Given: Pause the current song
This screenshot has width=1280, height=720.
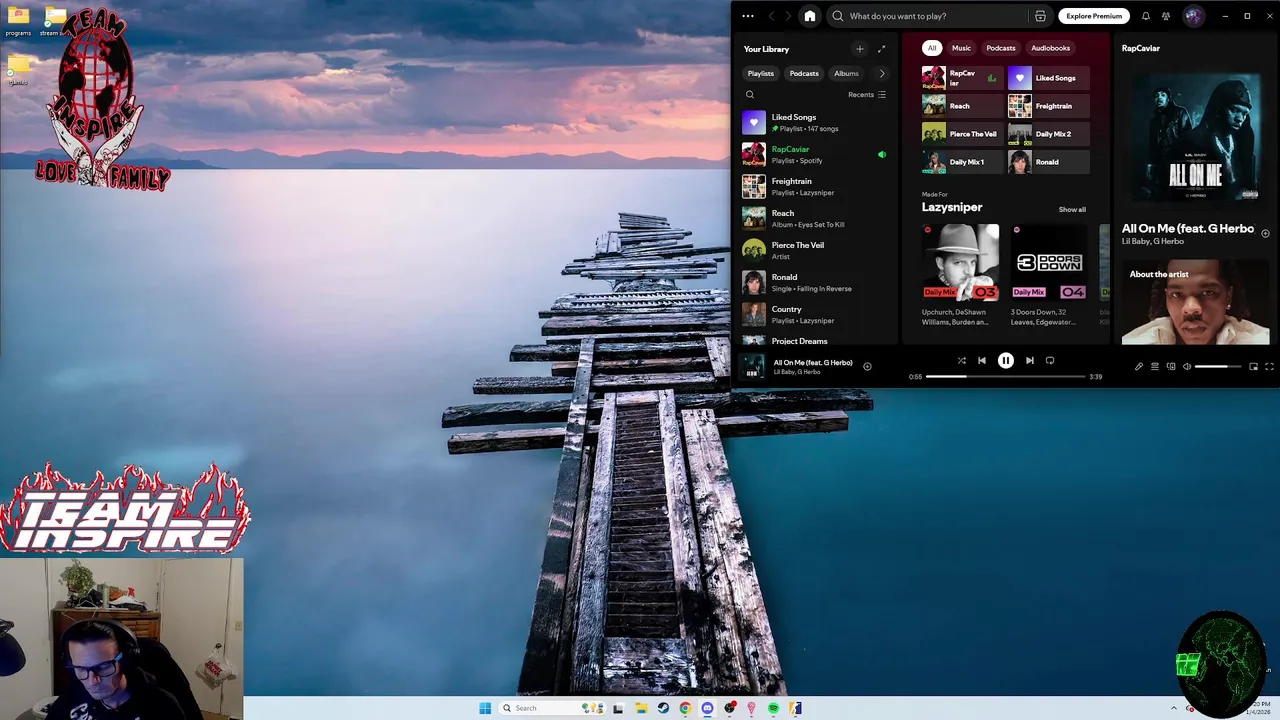Looking at the screenshot, I should click(x=1006, y=361).
